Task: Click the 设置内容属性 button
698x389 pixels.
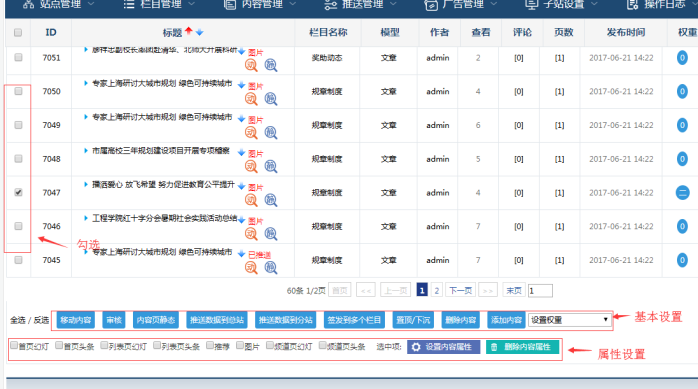Action: coord(443,347)
